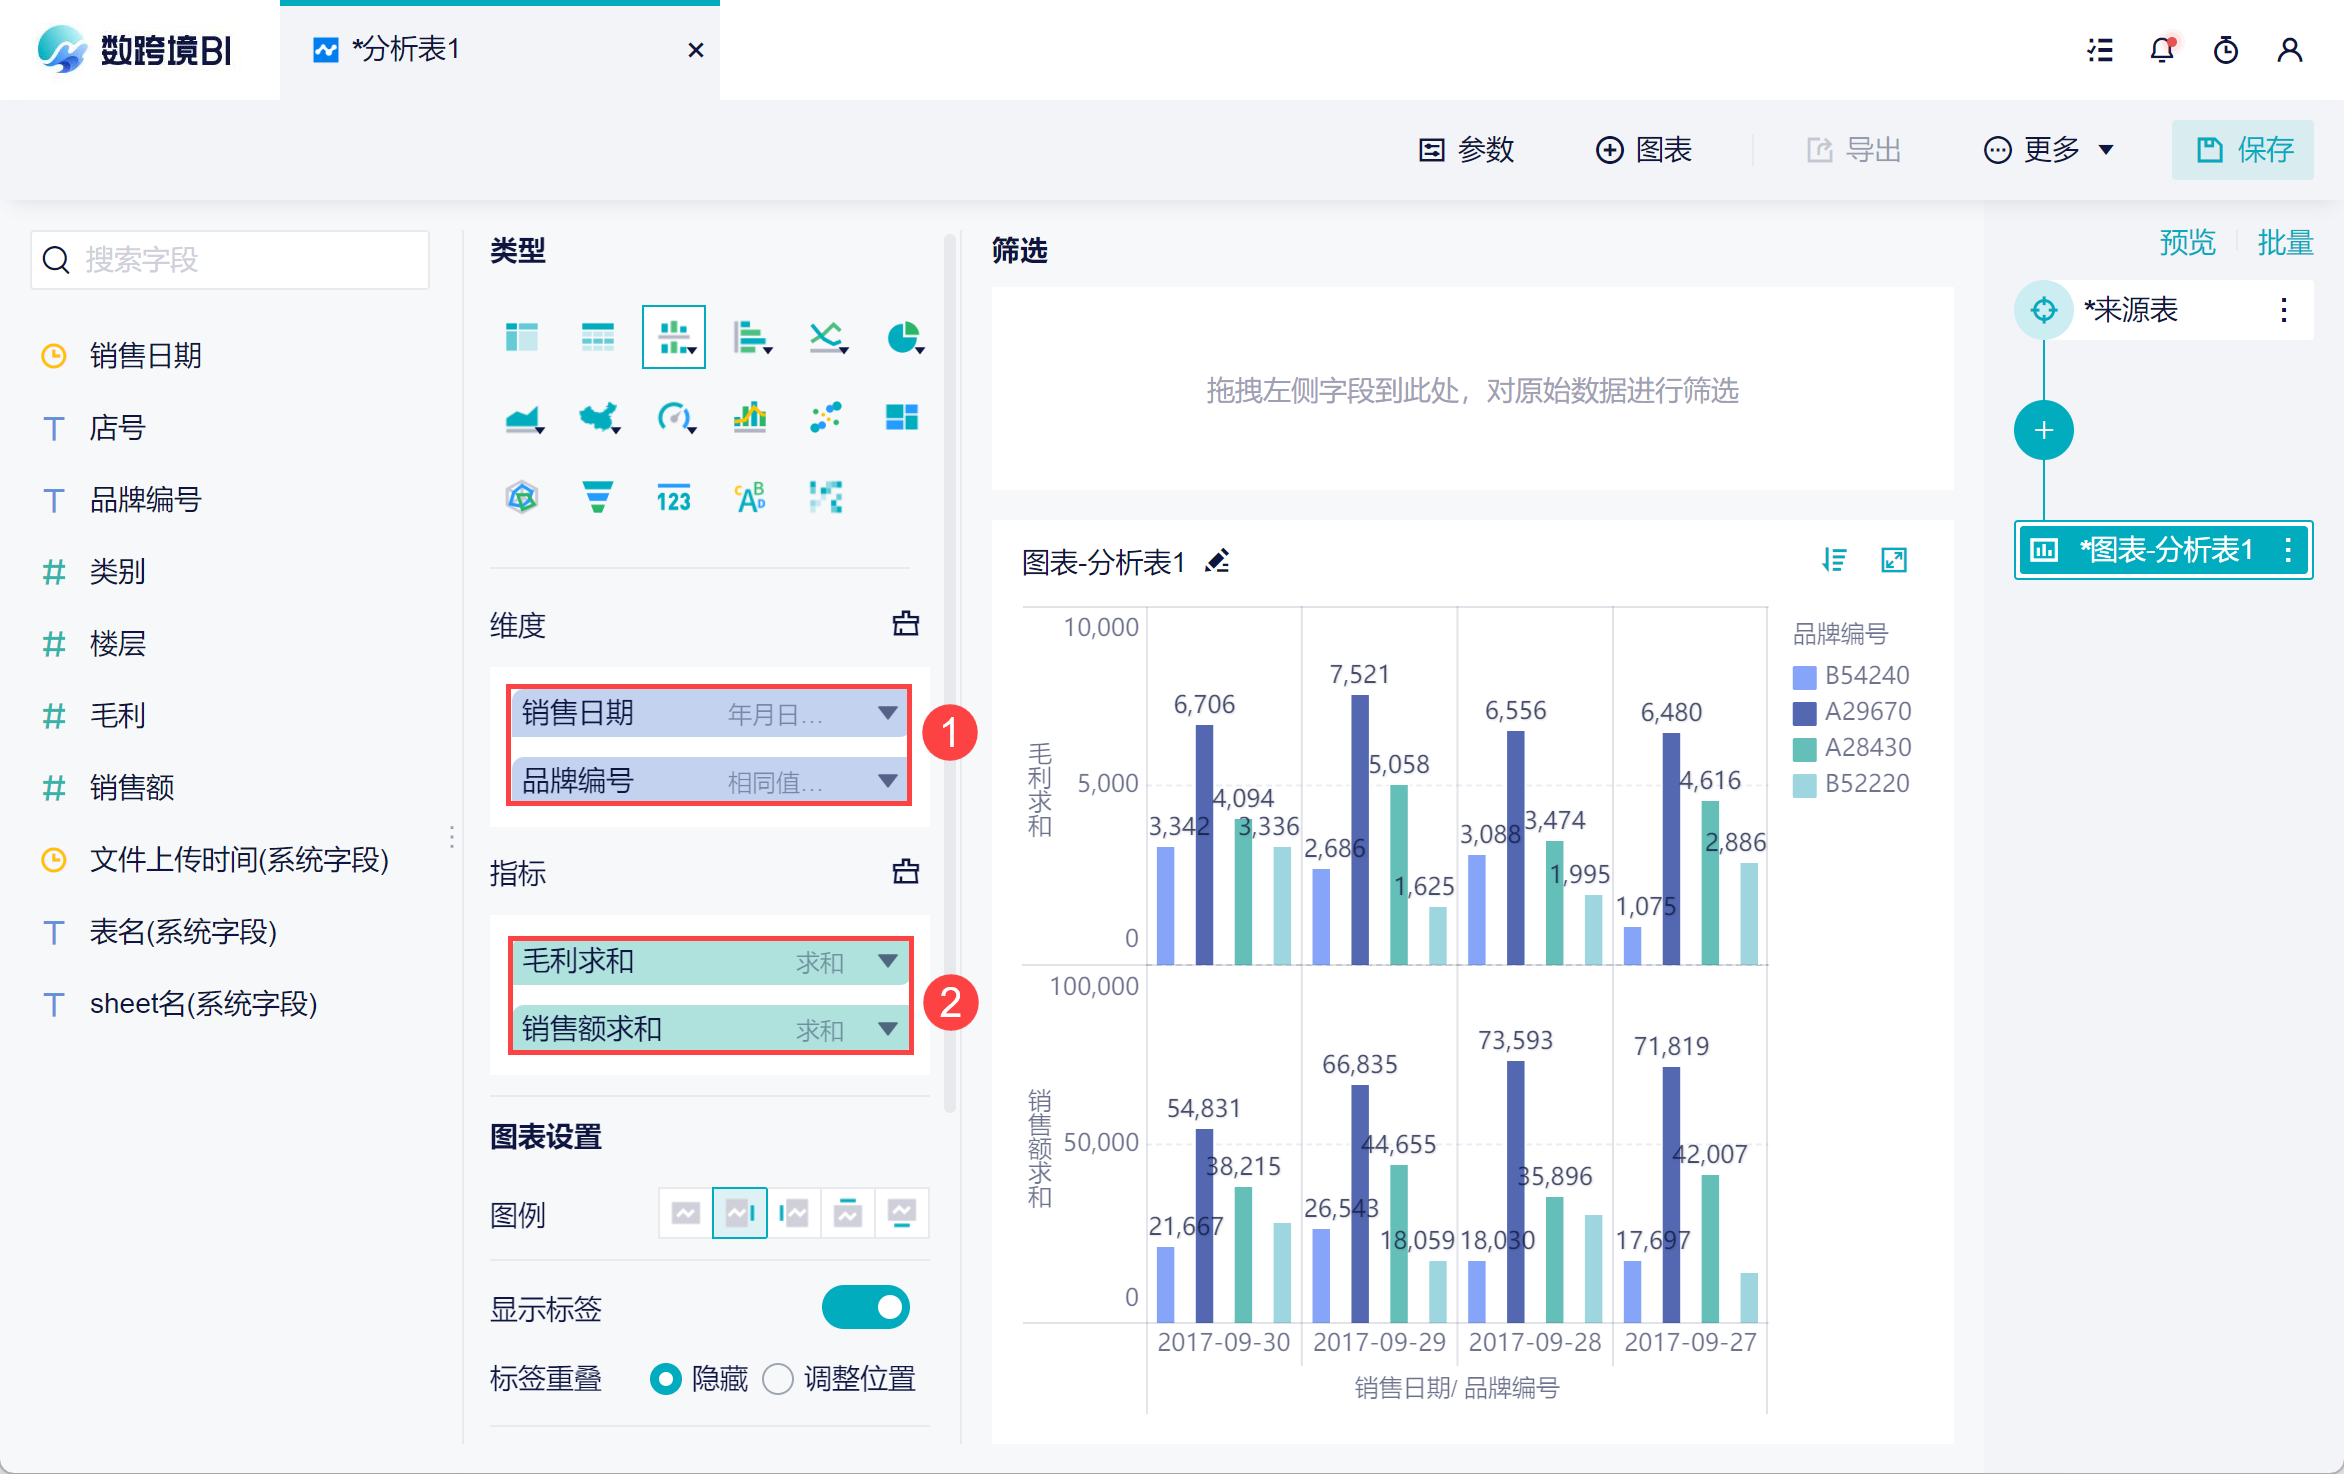Open the 预览 link
The image size is (2344, 1474).
point(2187,242)
